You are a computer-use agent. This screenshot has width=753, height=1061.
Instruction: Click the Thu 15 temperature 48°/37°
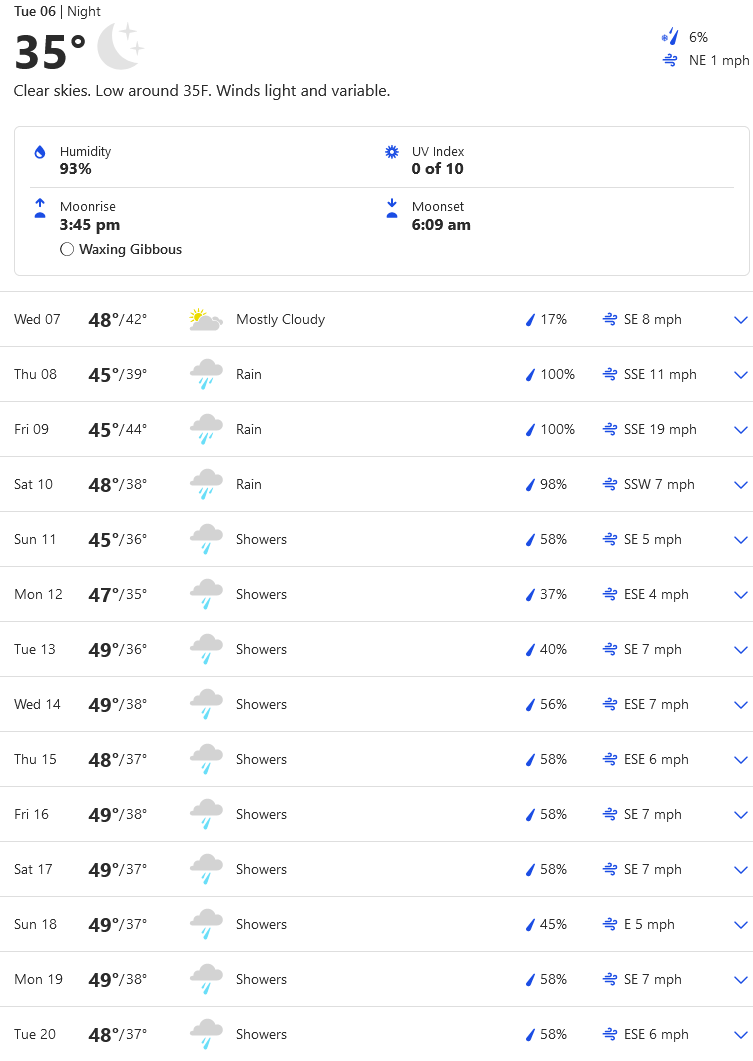pos(117,760)
